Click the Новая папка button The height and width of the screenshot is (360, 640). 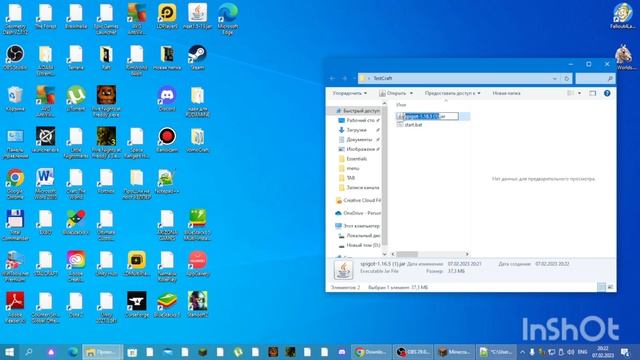[x=506, y=93]
